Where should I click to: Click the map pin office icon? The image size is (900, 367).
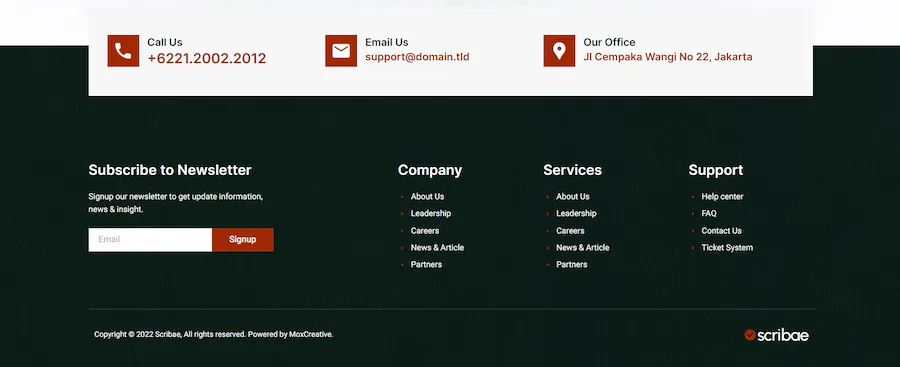559,51
